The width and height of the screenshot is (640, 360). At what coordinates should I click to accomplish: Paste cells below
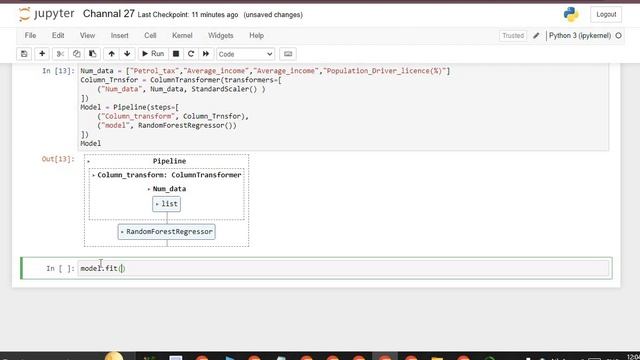tap(93, 54)
